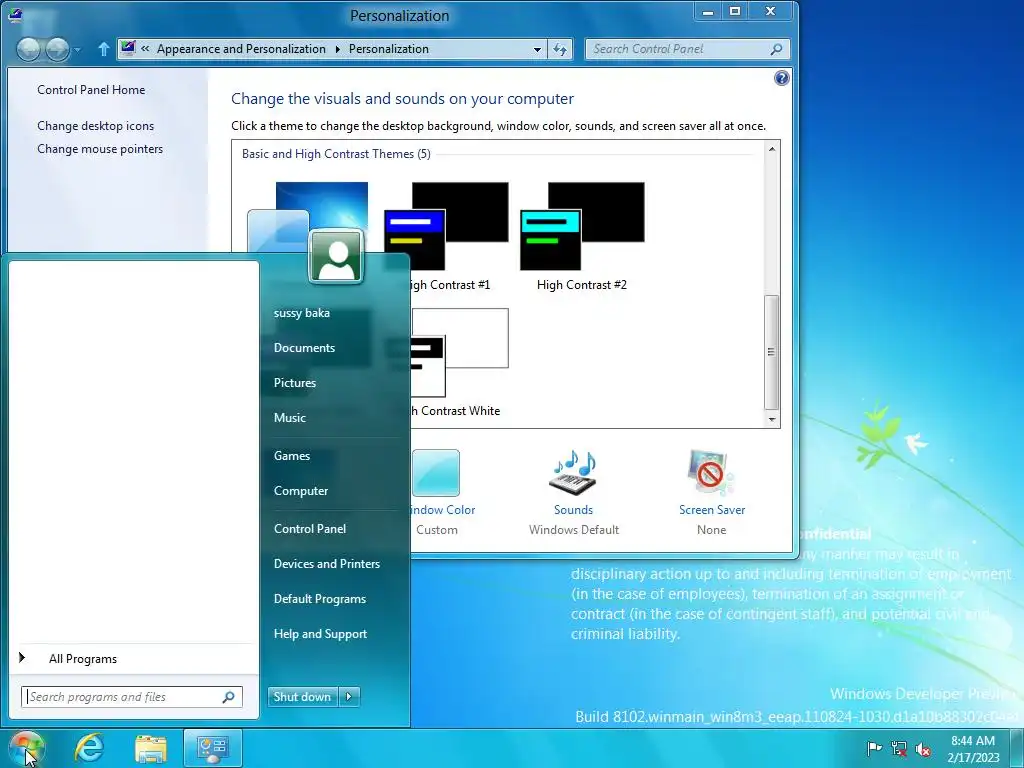Click the Help question mark icon
This screenshot has width=1024, height=768.
click(x=781, y=78)
